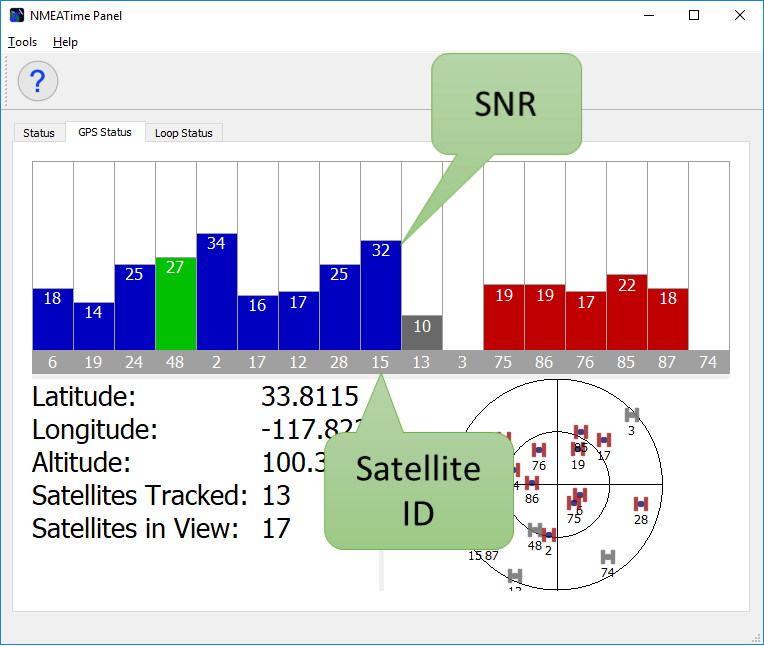
Task: Select satellite 76 icon in sky plot
Action: tap(538, 450)
